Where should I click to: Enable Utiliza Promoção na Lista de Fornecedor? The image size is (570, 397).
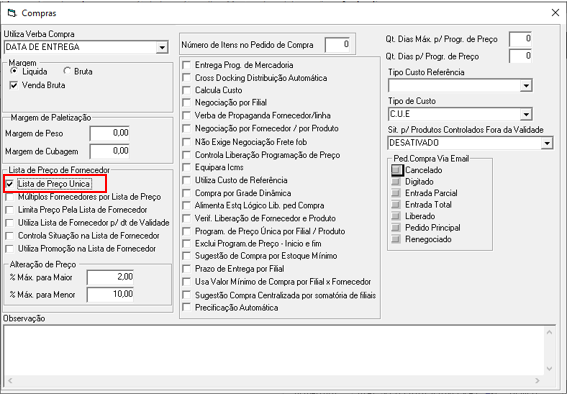pos(10,249)
